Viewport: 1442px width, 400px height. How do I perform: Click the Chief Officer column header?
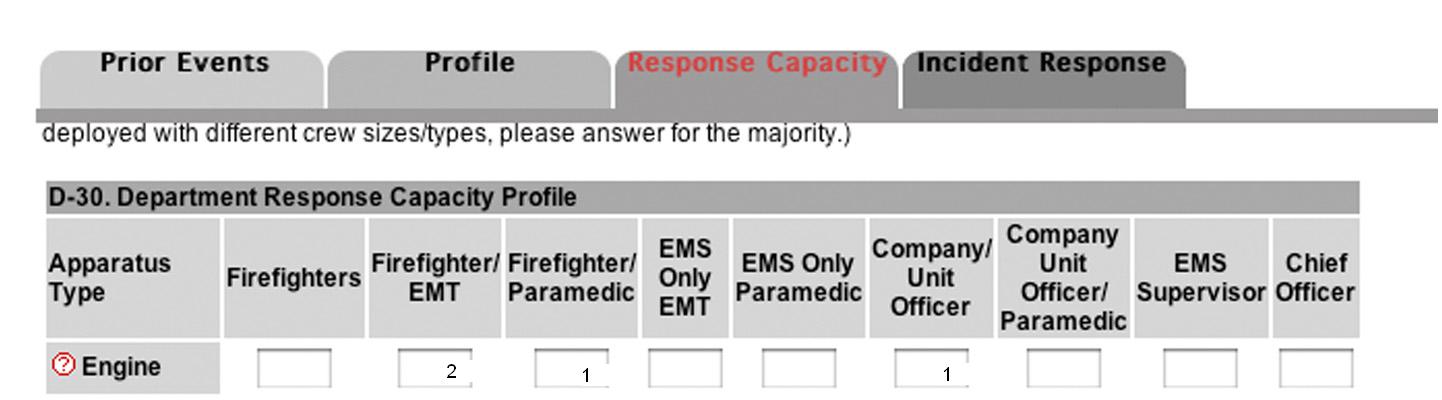(x=1315, y=278)
